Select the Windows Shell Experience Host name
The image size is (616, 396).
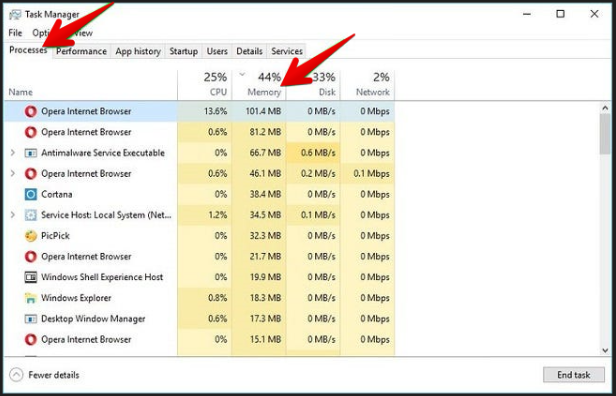pyautogui.click(x=102, y=277)
